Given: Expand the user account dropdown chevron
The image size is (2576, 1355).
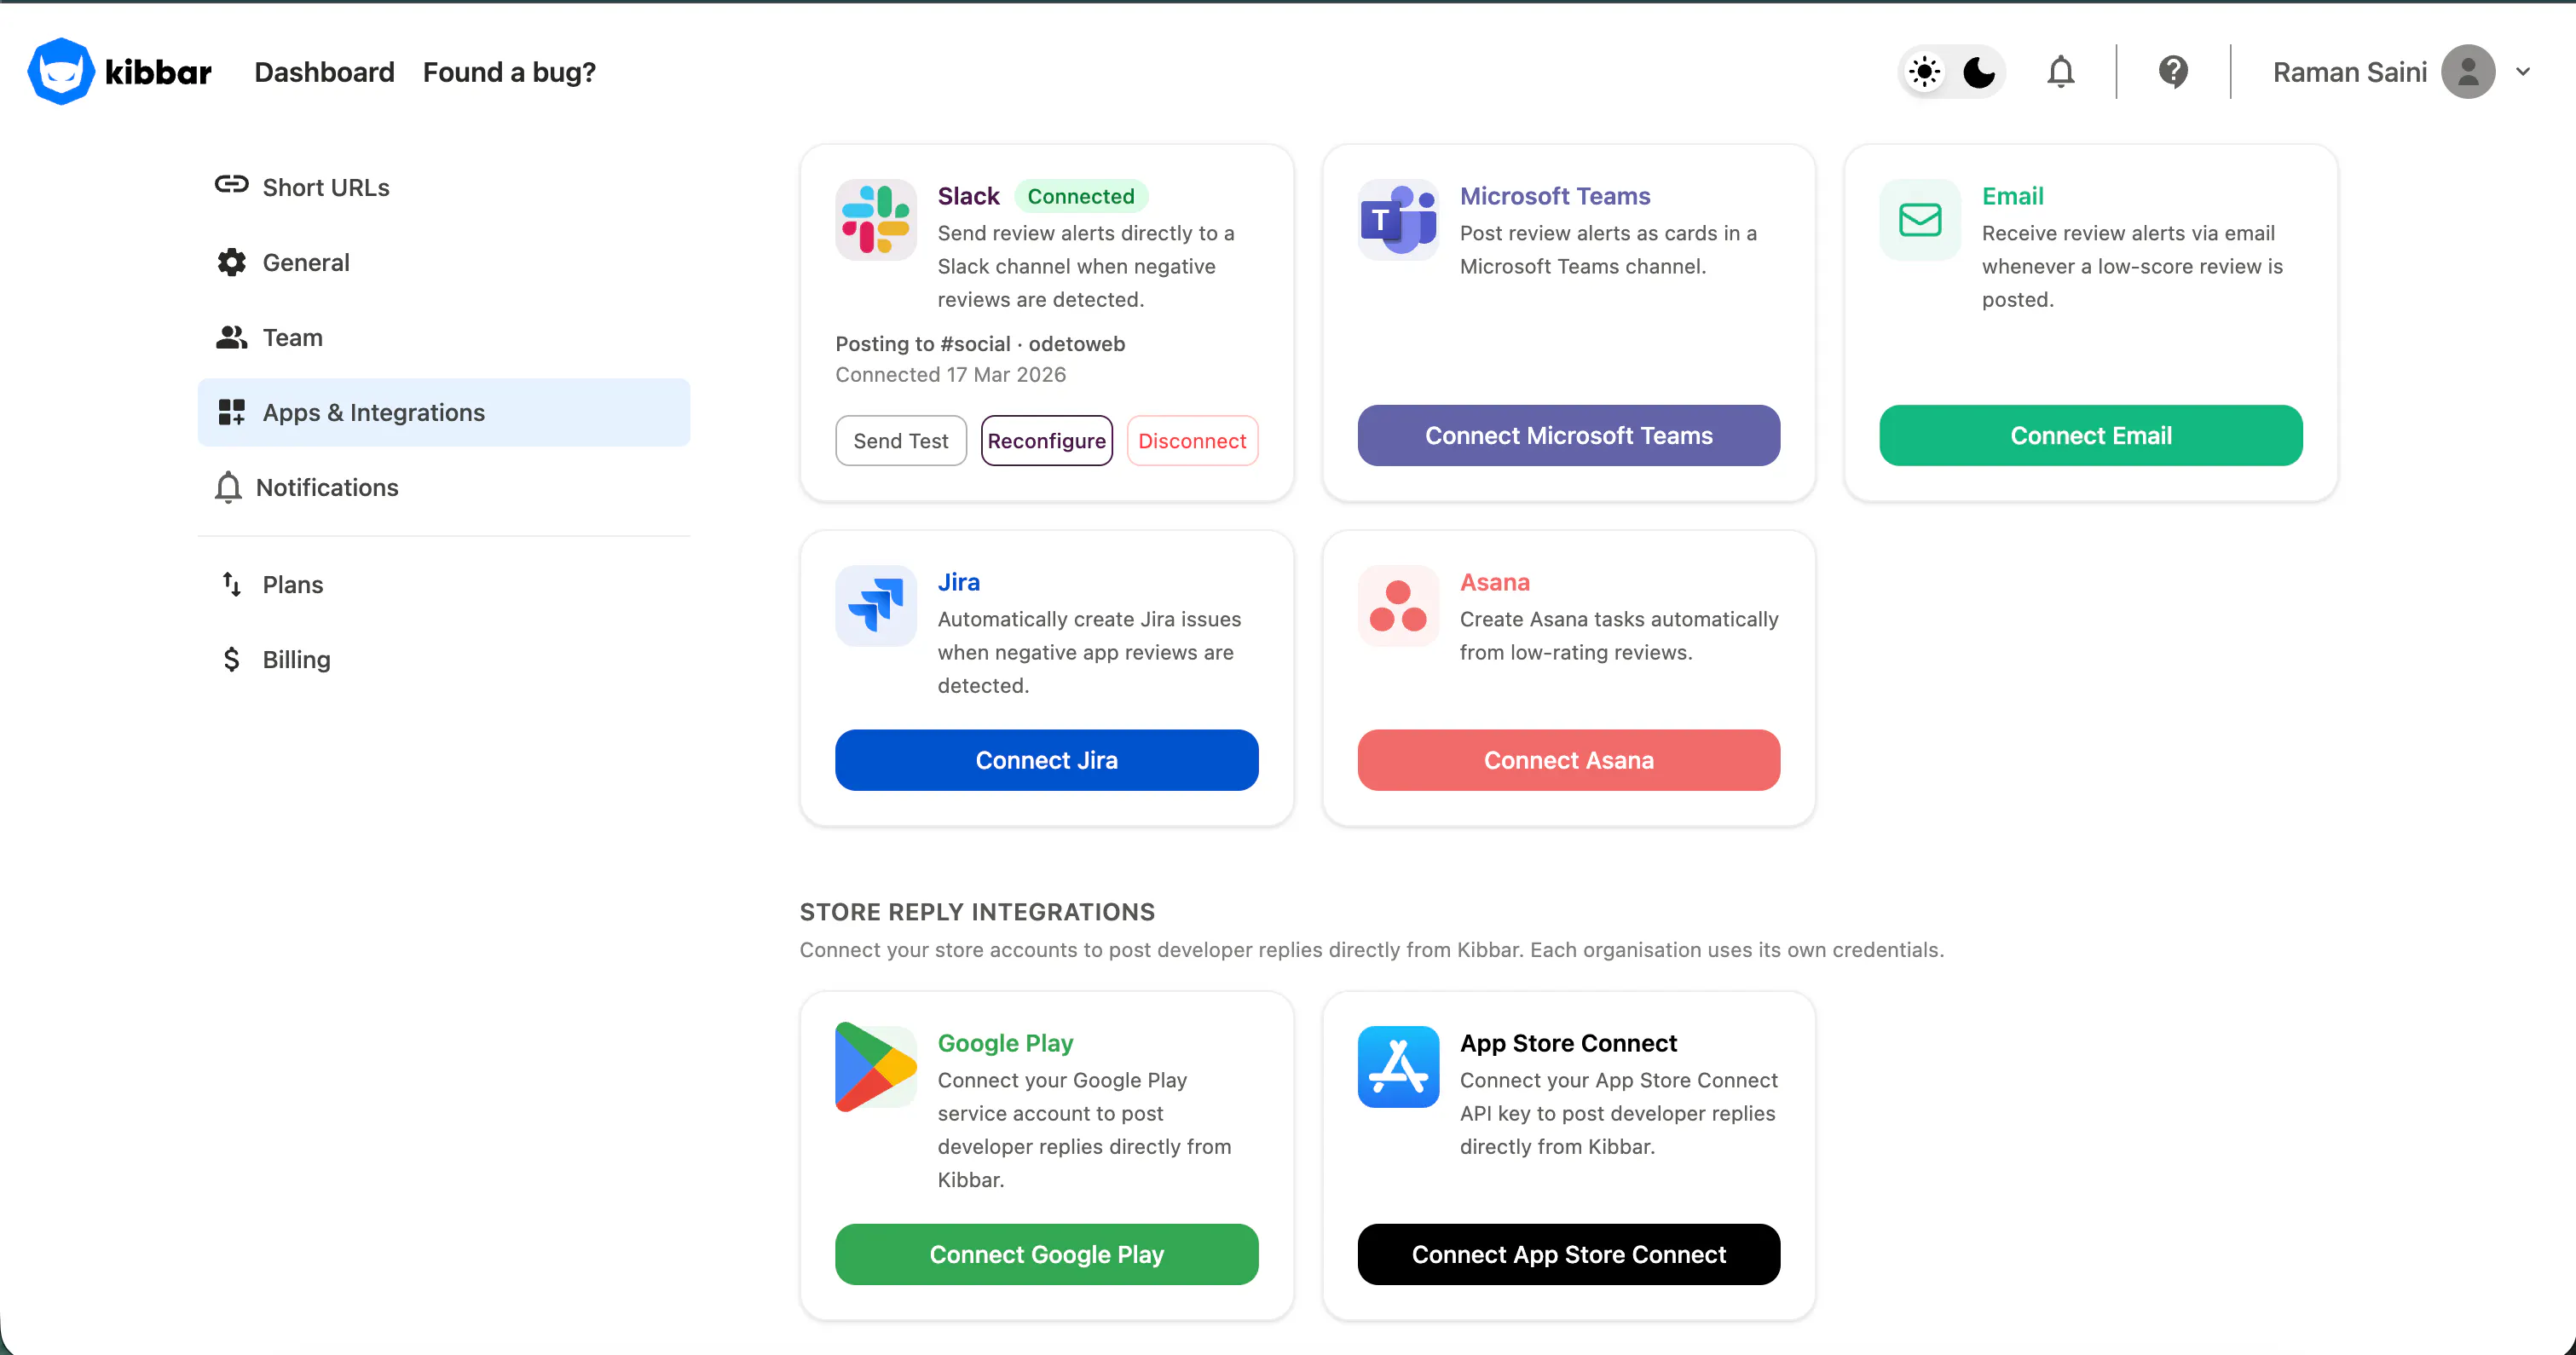Looking at the screenshot, I should click(x=2523, y=72).
